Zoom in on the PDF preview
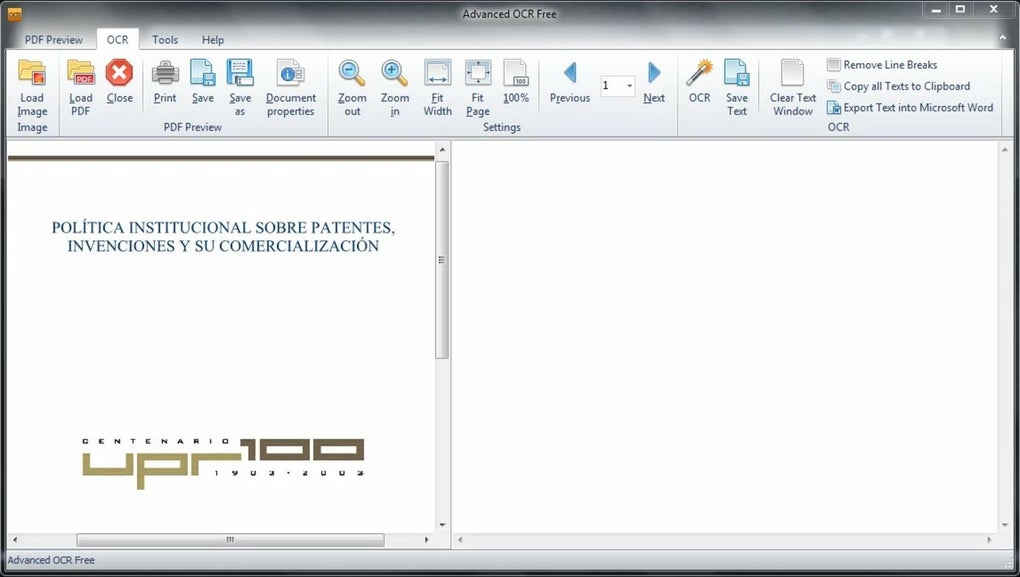1020x577 pixels. tap(394, 87)
